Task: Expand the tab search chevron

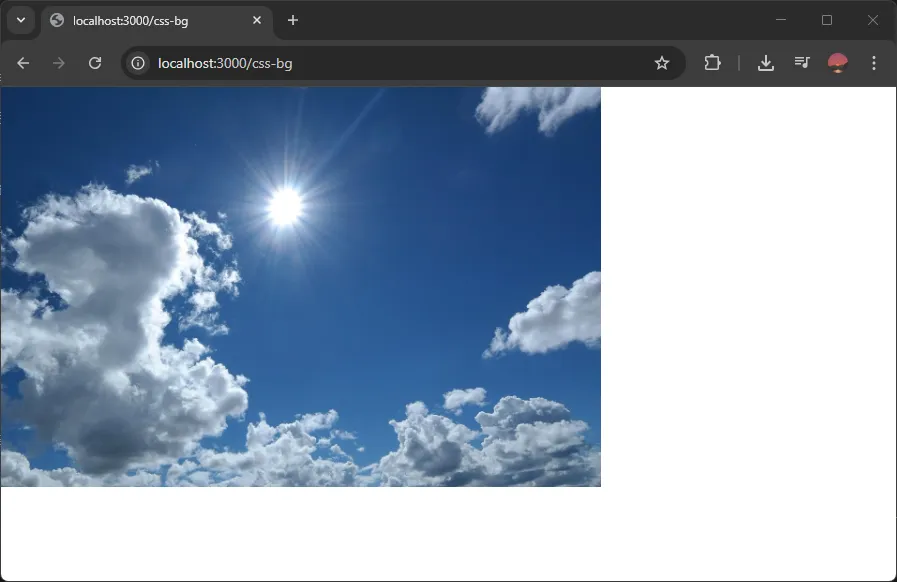Action: [20, 20]
